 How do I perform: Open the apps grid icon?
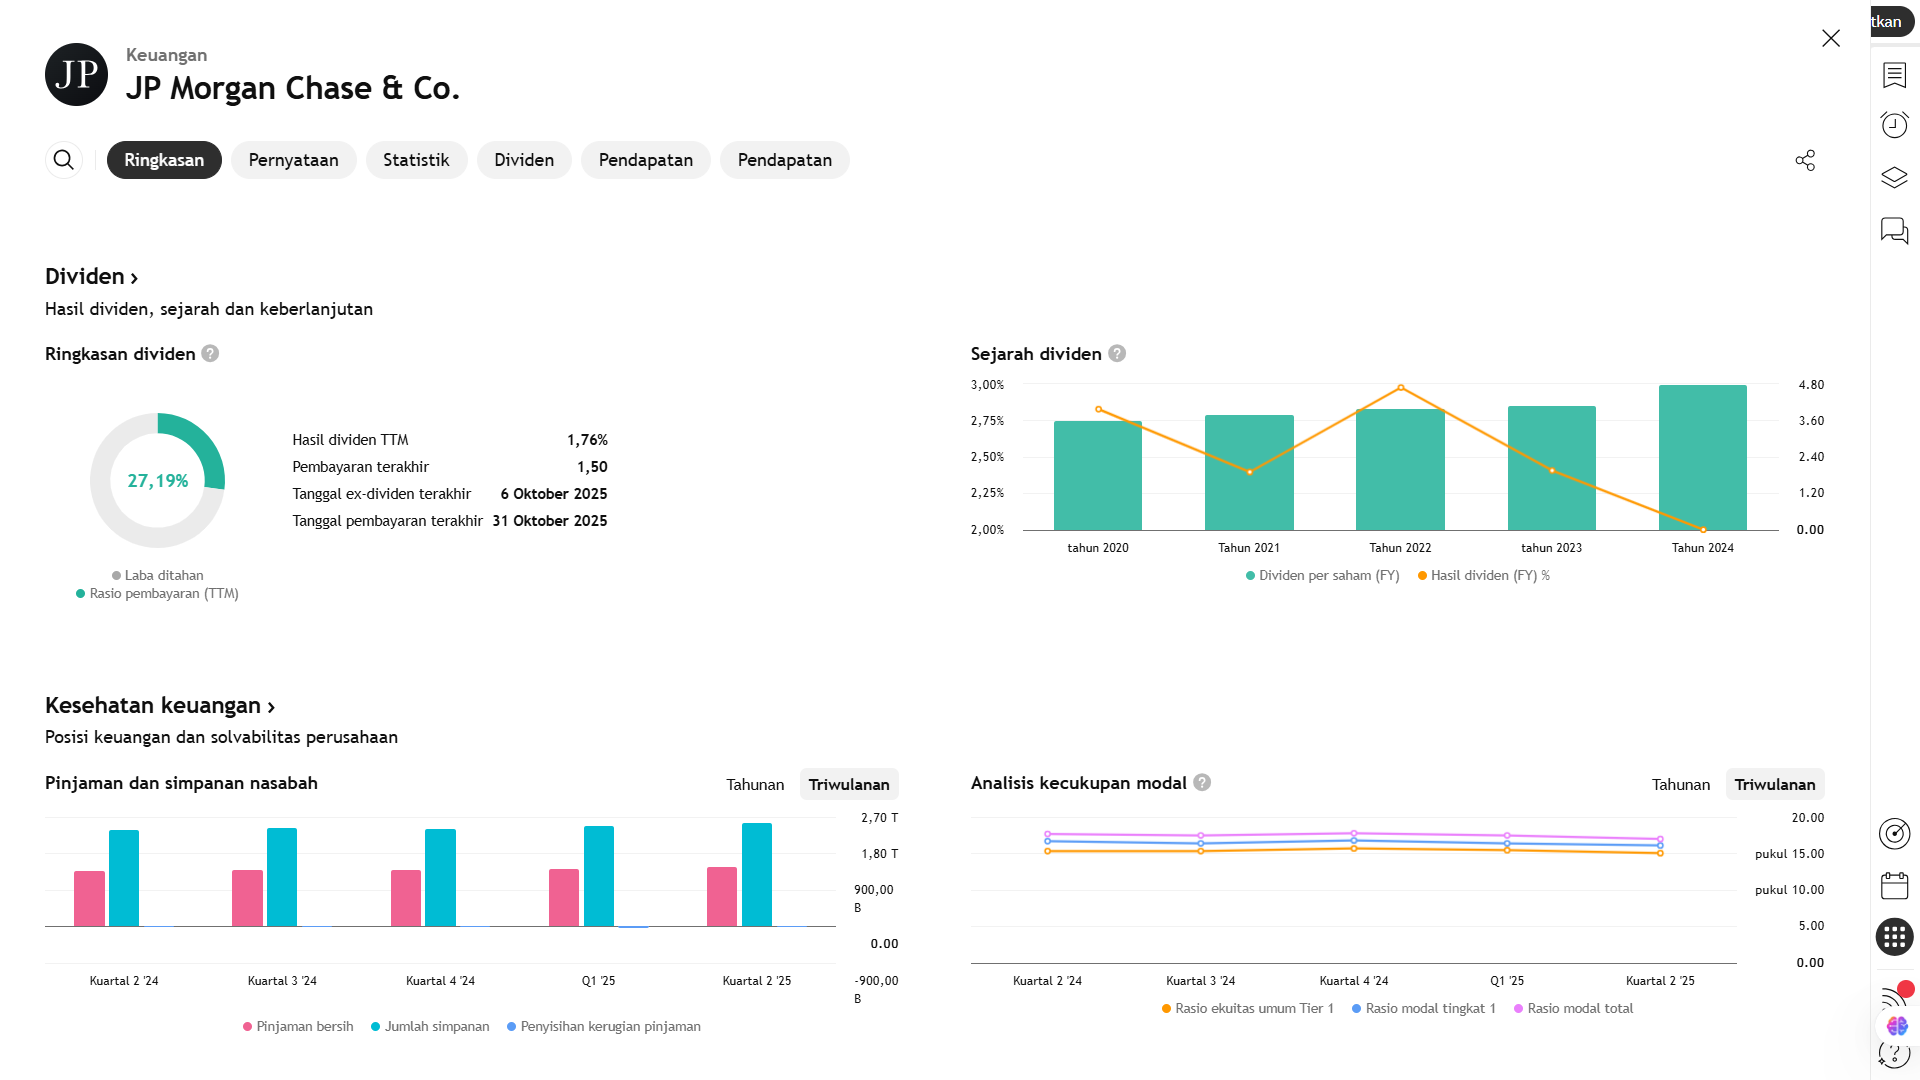coord(1894,937)
